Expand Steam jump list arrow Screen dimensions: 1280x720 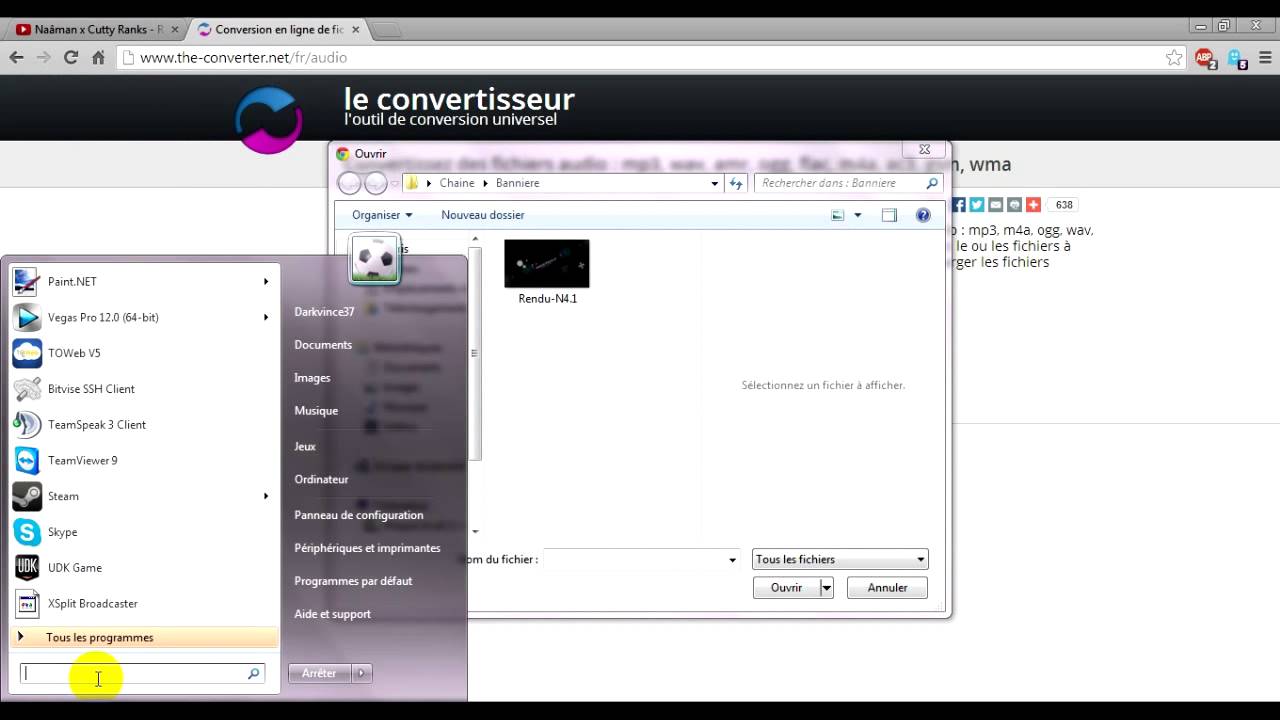[x=266, y=496]
